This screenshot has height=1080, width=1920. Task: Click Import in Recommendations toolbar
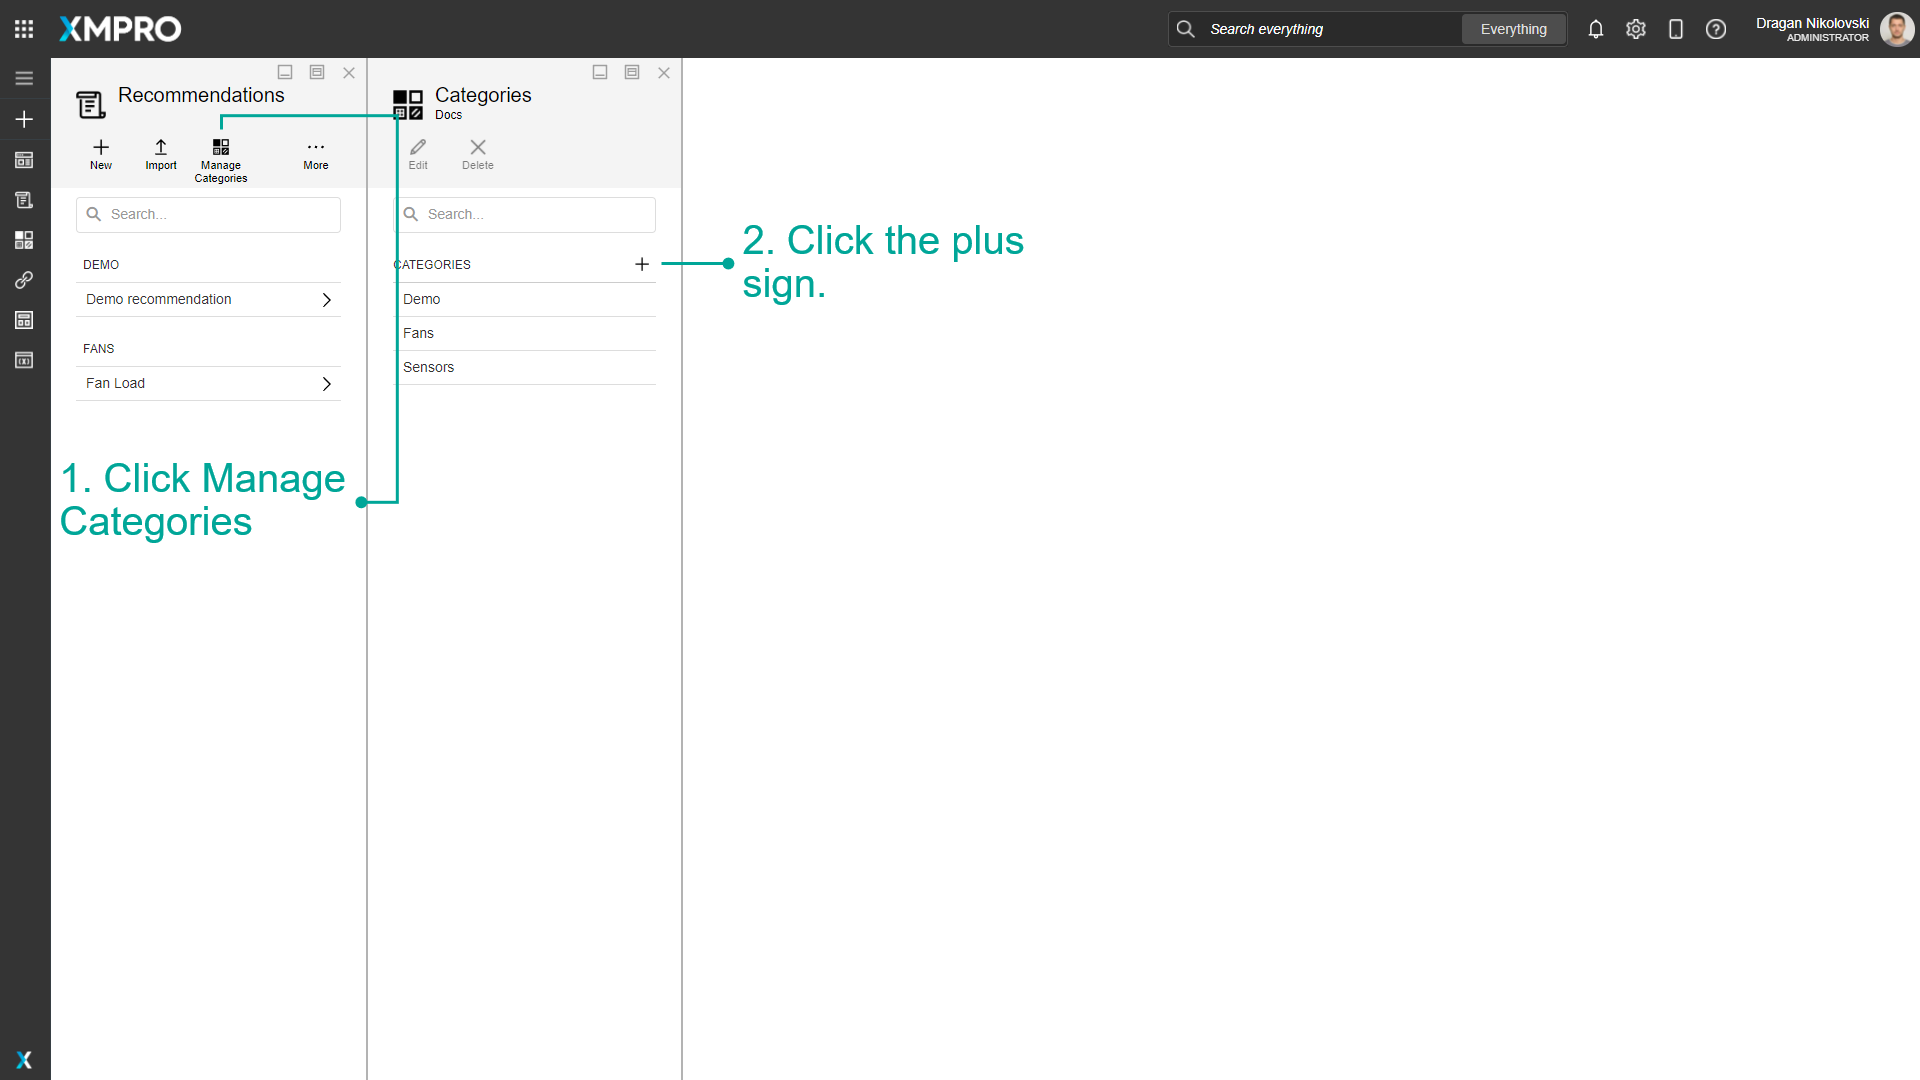(161, 154)
